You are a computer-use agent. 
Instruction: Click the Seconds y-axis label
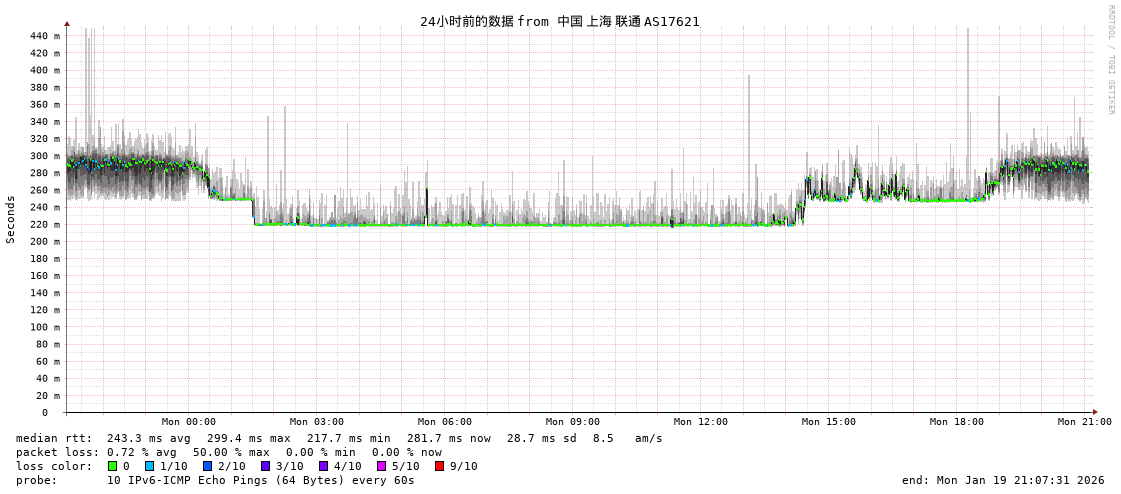click(x=11, y=219)
